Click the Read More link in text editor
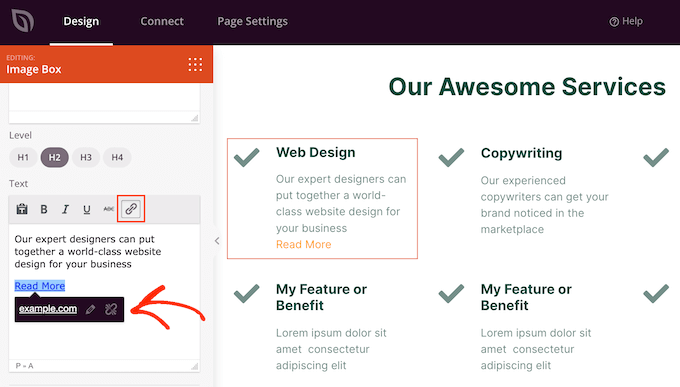Viewport: 680px width, 387px height. click(40, 286)
